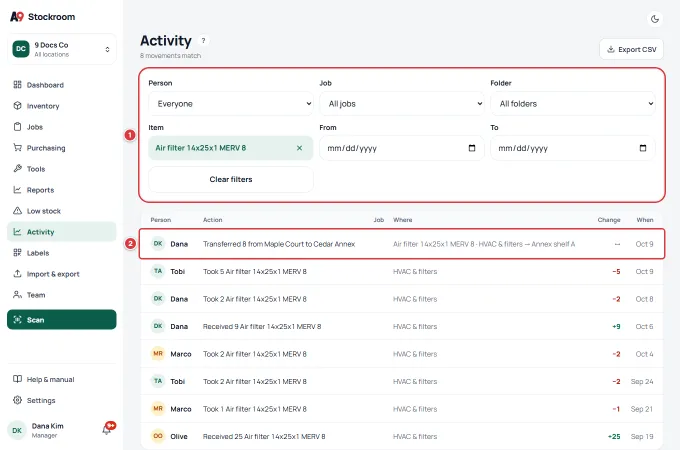Viewport: 680px width, 450px height.
Task: Go to the Jobs page
Action: (x=62, y=127)
